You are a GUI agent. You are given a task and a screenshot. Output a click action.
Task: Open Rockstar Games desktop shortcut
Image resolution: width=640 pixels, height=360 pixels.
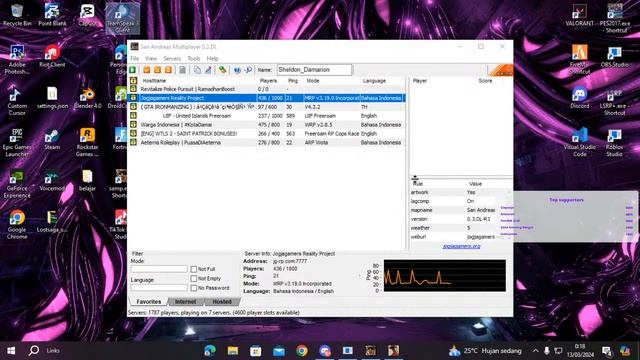click(87, 142)
